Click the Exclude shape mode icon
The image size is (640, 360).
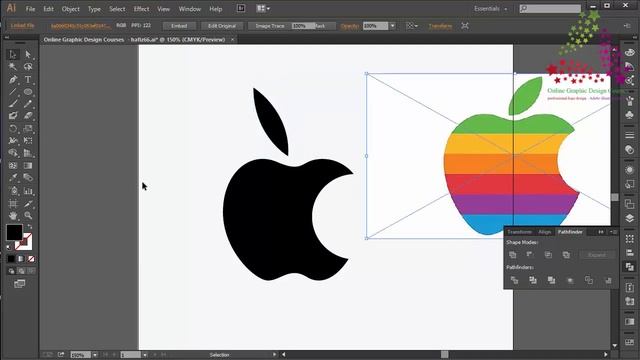pos(566,255)
